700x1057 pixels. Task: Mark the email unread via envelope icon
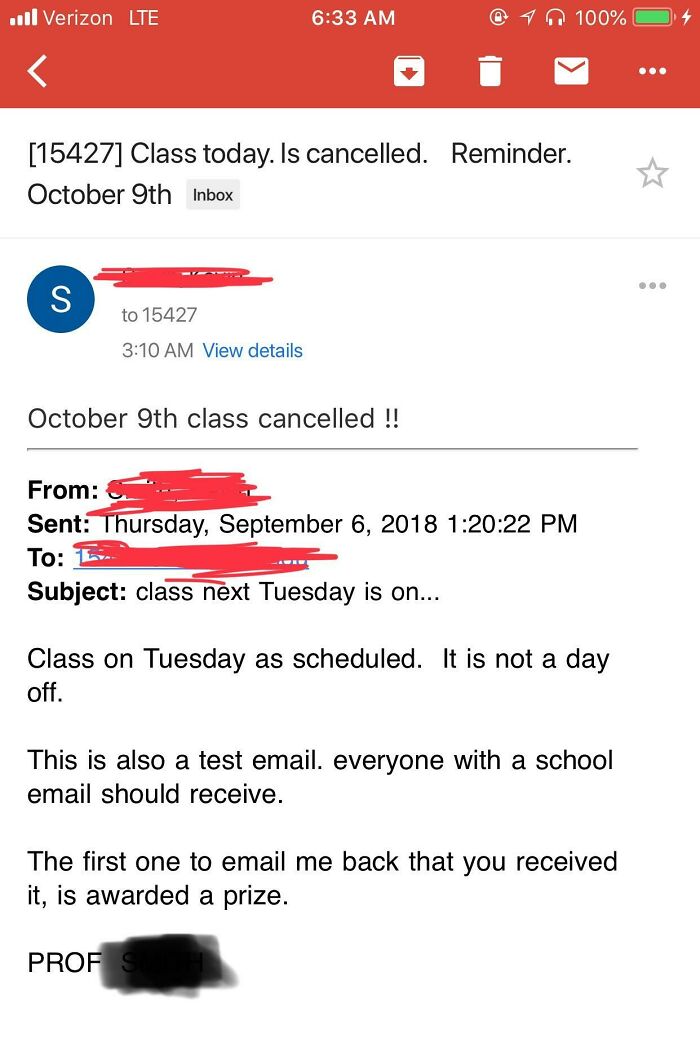click(x=571, y=71)
